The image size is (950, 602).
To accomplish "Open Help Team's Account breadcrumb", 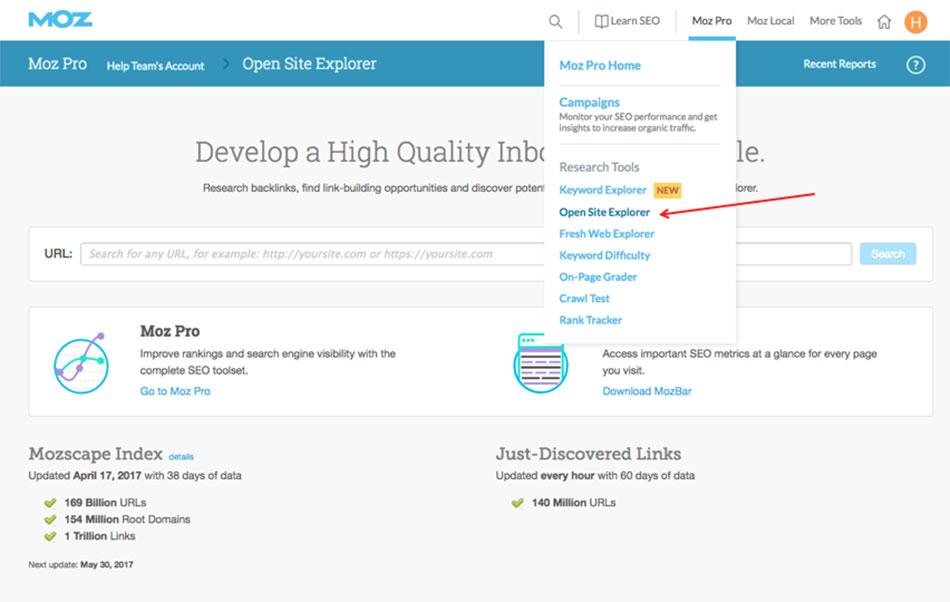I will coord(155,66).
